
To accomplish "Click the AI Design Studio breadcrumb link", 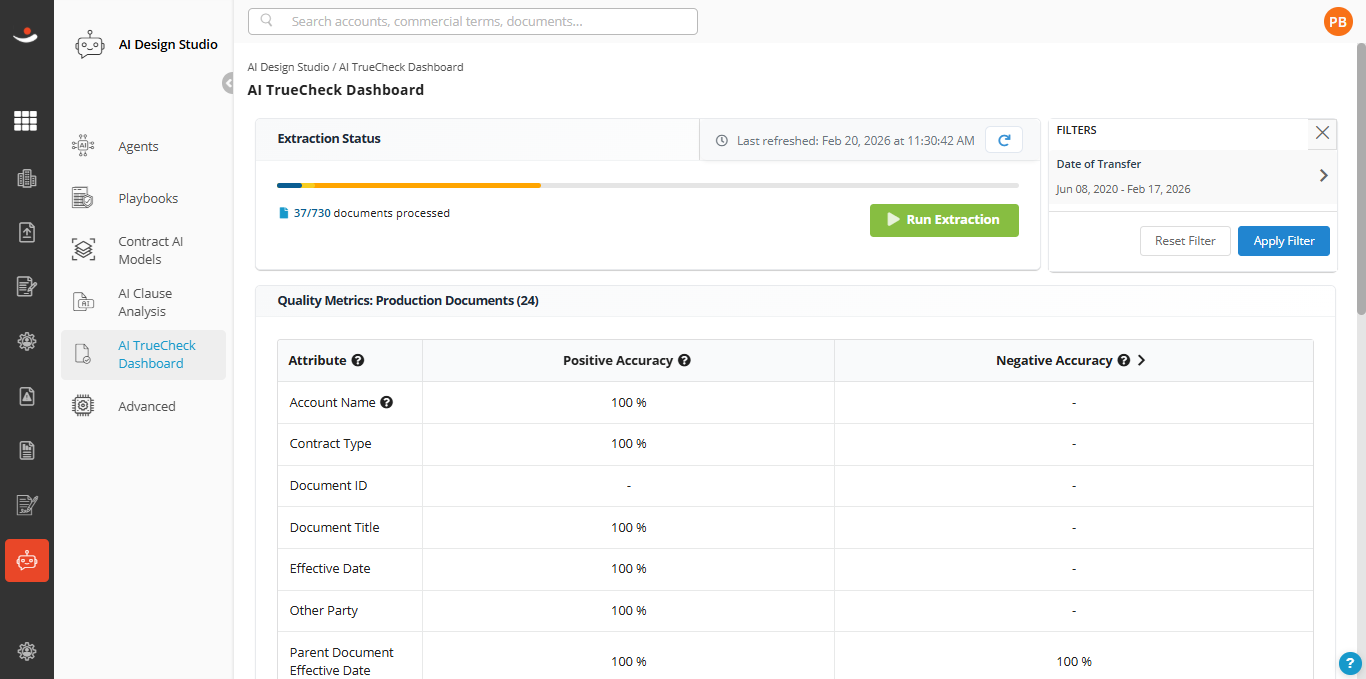I will (x=288, y=67).
